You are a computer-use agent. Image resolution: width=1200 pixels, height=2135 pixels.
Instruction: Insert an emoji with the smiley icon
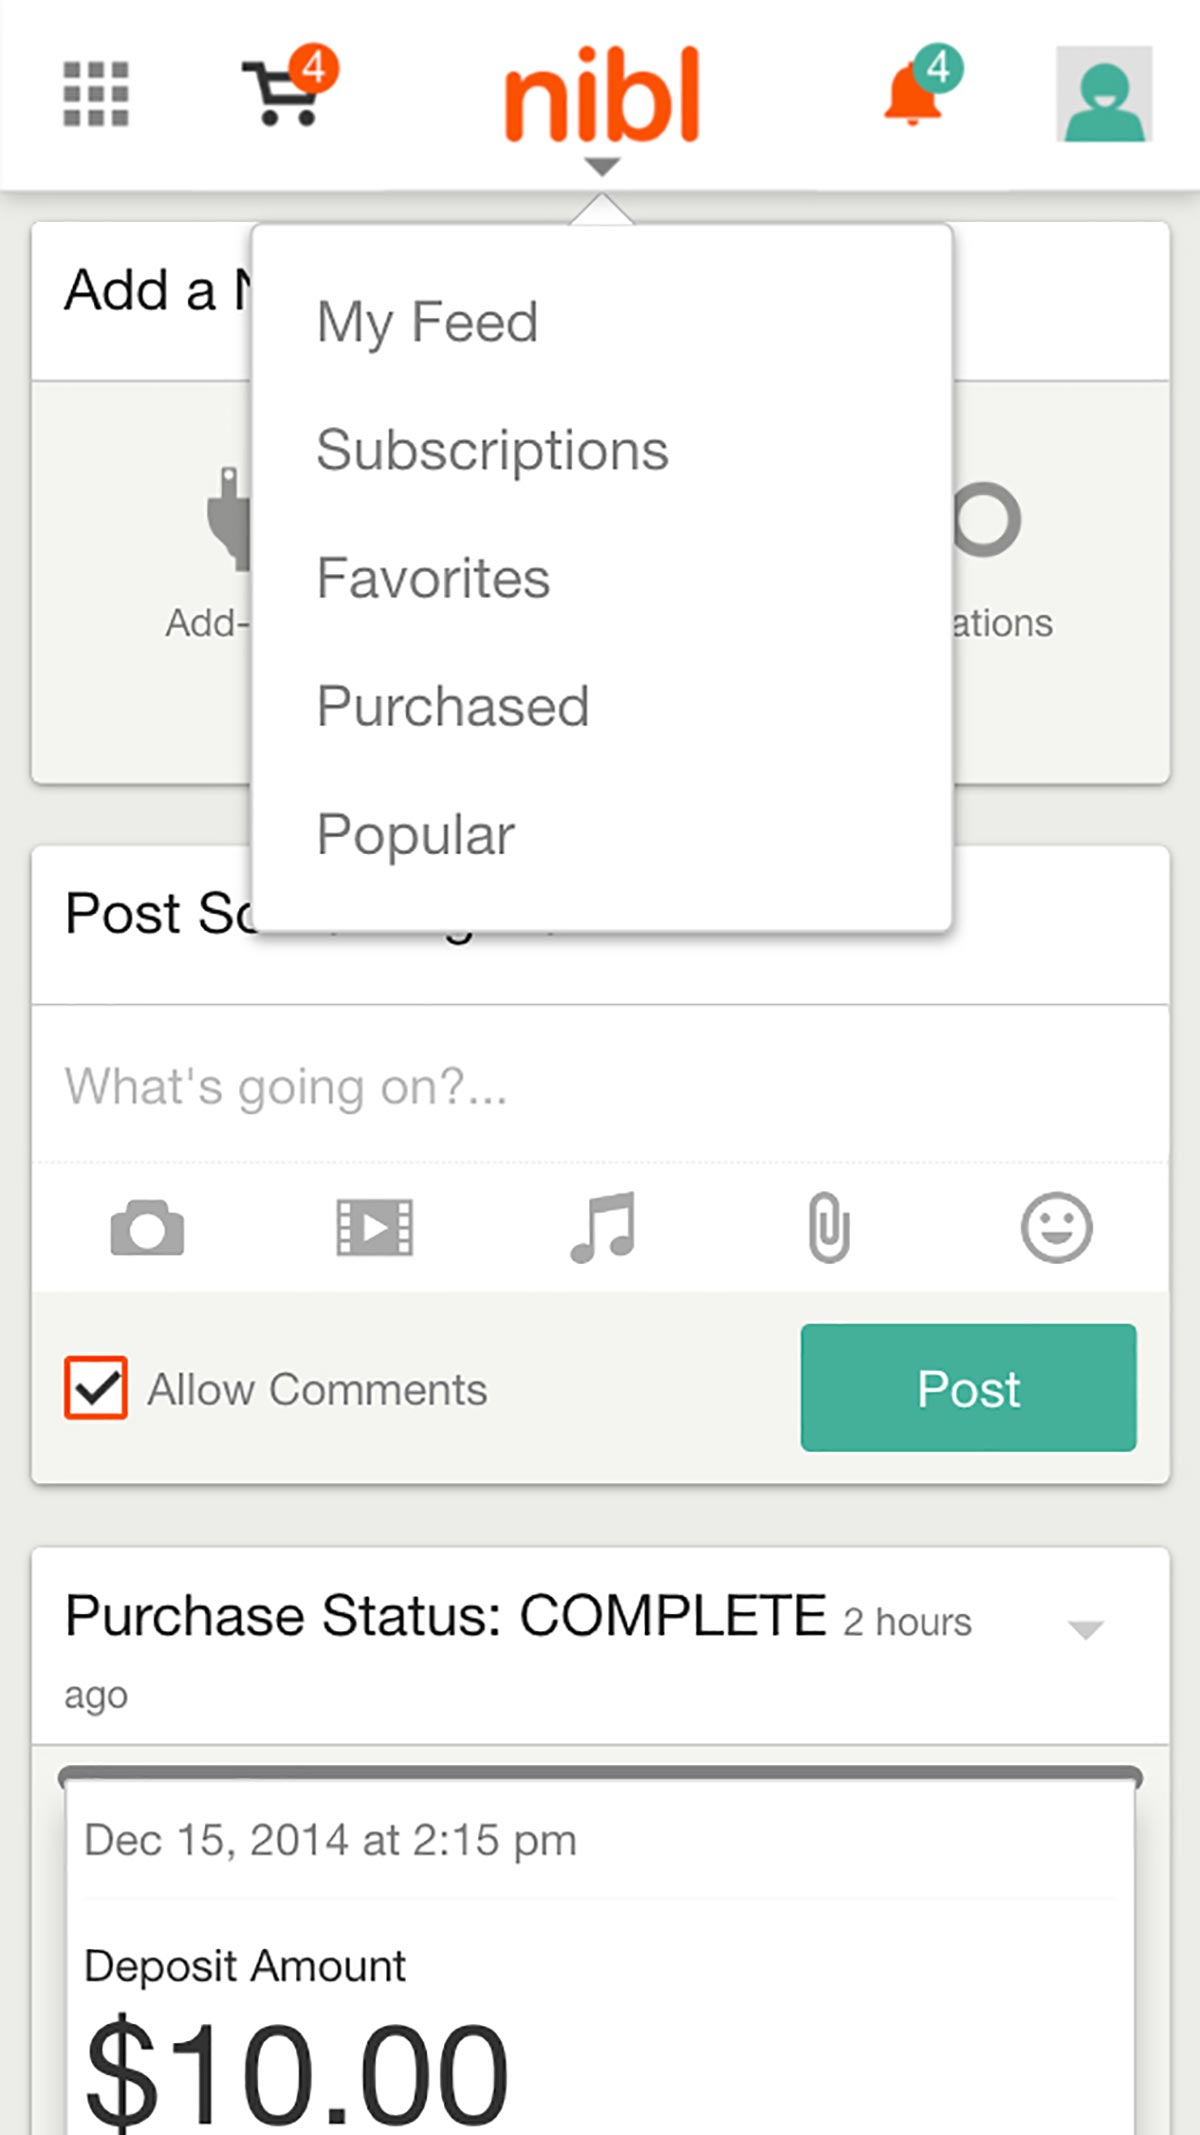pyautogui.click(x=1056, y=1227)
